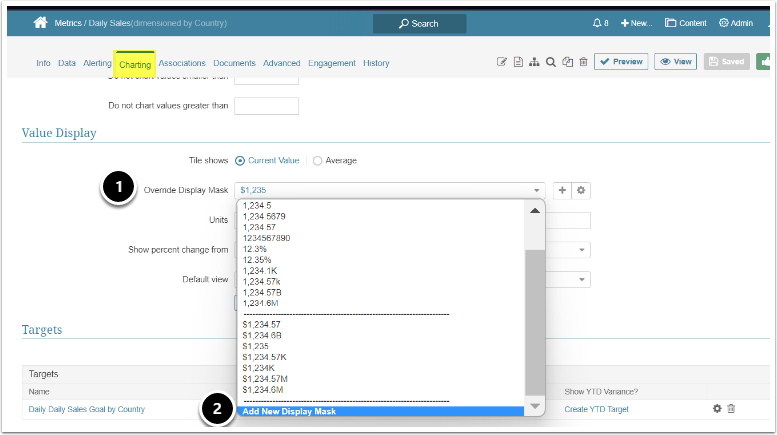Switch to the Charting tab

click(x=135, y=64)
